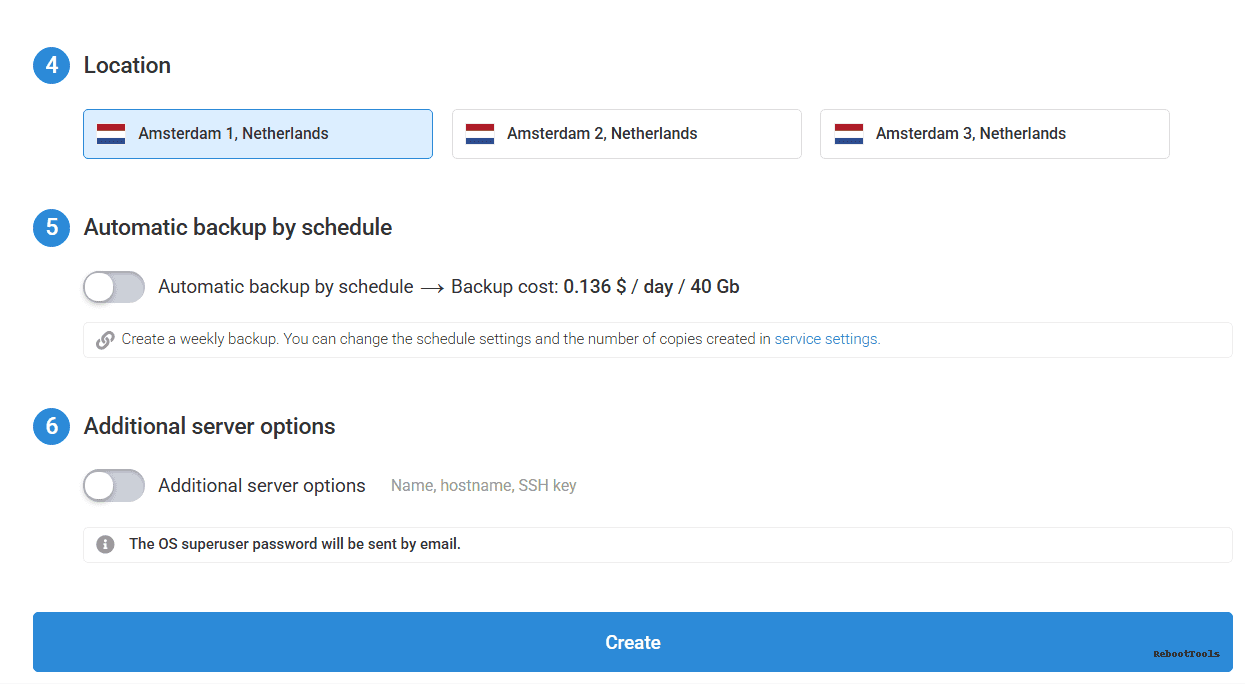Click the step 5 Automatic backup number badge
The width and height of the screenshot is (1245, 684).
(51, 228)
